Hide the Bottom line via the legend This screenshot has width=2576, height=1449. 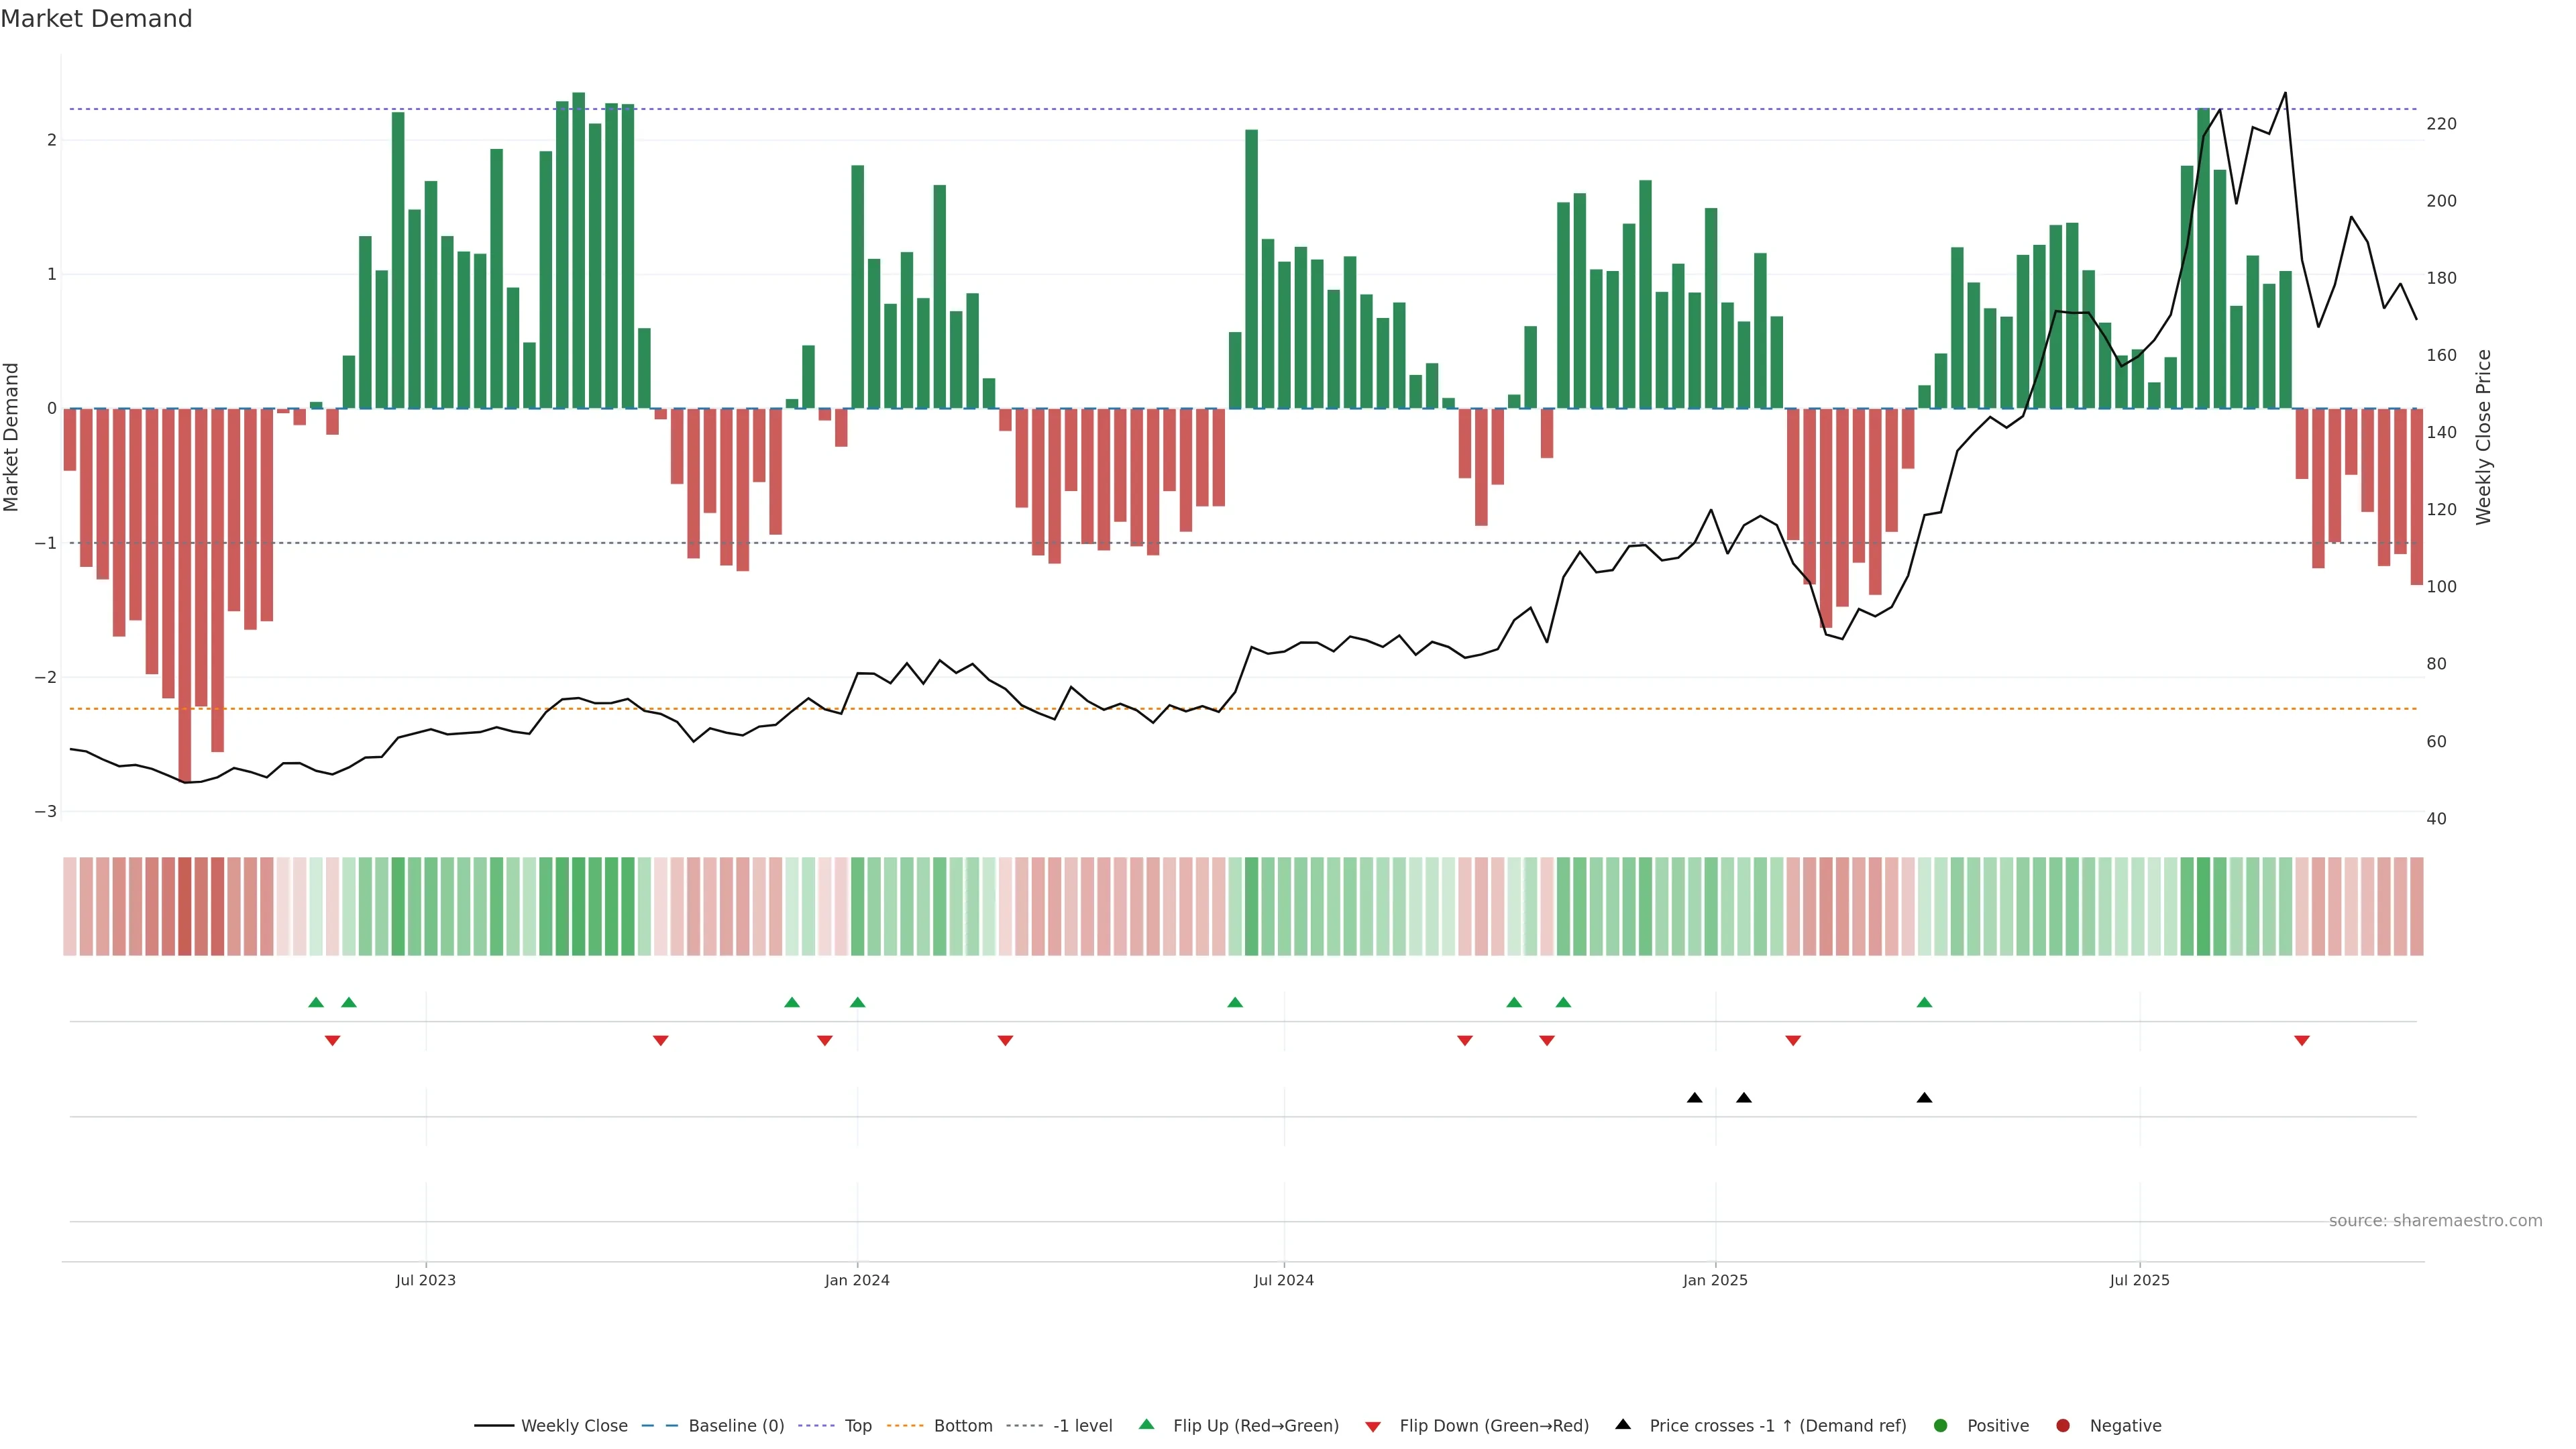tap(962, 1426)
